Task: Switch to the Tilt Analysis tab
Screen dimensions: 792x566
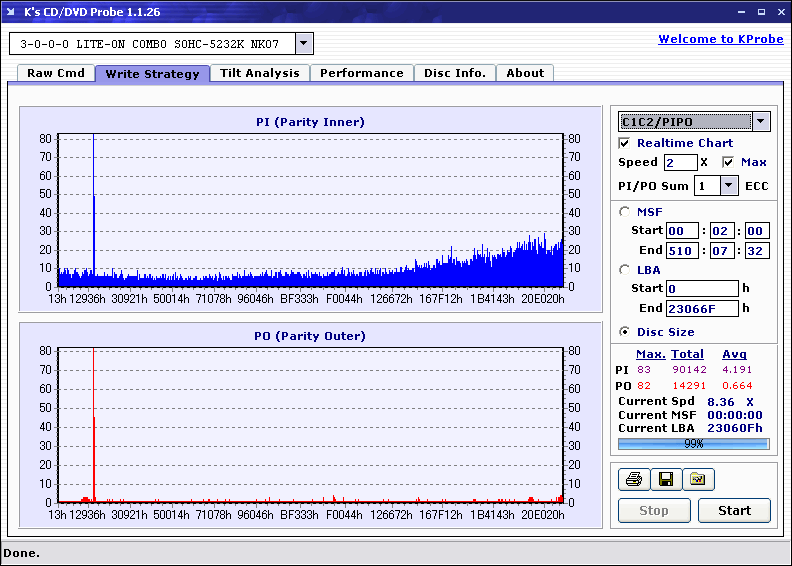Action: (x=259, y=73)
